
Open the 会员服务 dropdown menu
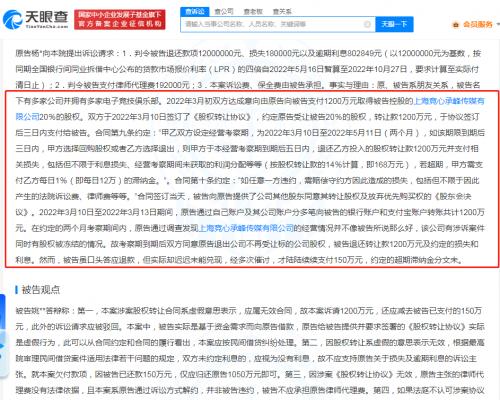[476, 24]
